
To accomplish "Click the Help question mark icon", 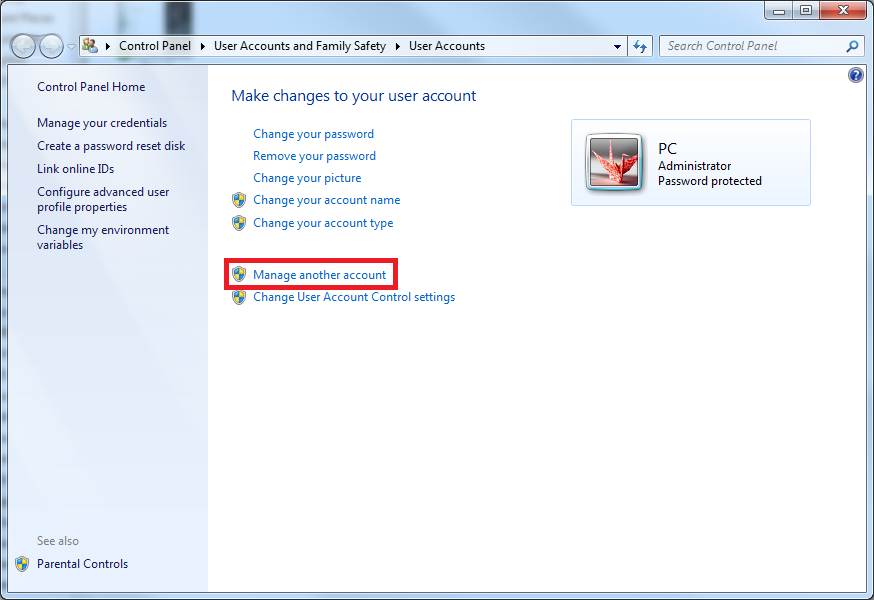I will pos(856,75).
